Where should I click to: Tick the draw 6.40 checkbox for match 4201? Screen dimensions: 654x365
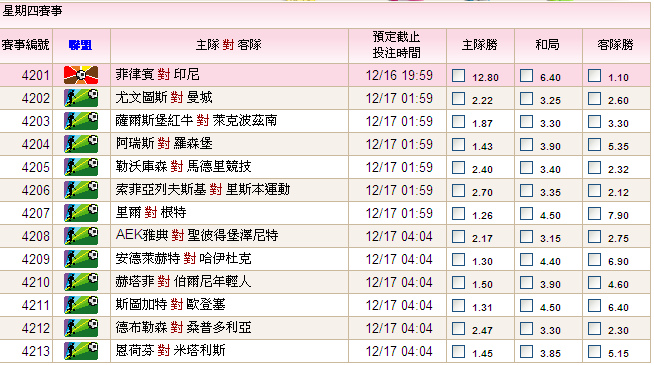[526, 76]
